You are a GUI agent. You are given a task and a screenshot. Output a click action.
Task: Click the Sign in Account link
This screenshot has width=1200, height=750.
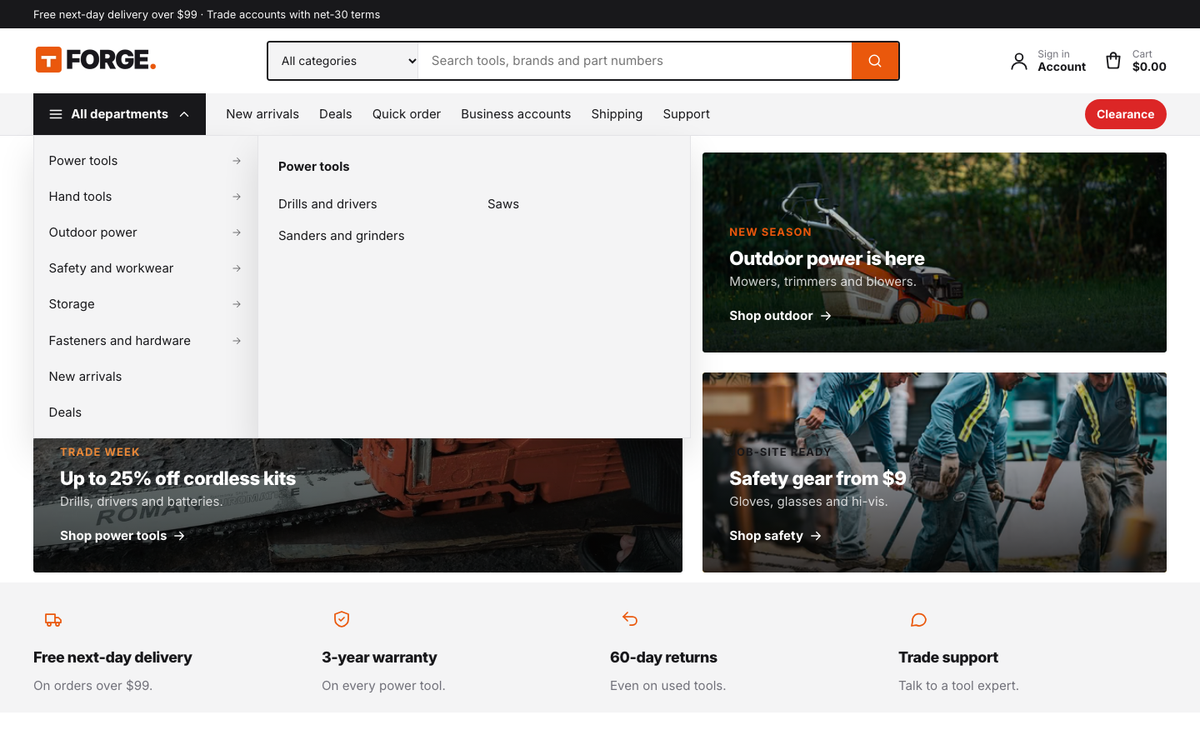pos(1048,61)
